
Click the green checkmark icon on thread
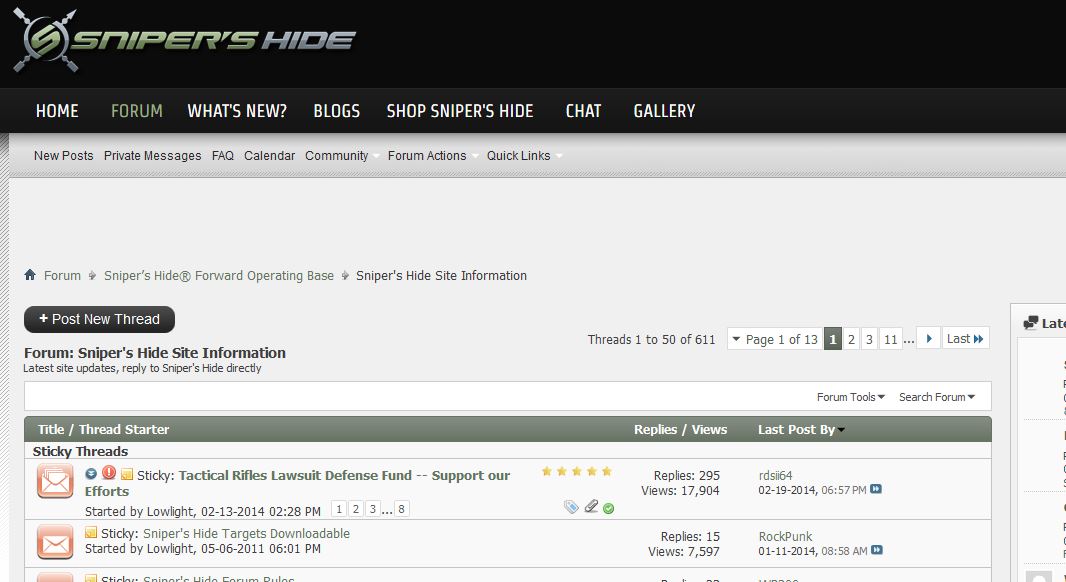click(608, 509)
